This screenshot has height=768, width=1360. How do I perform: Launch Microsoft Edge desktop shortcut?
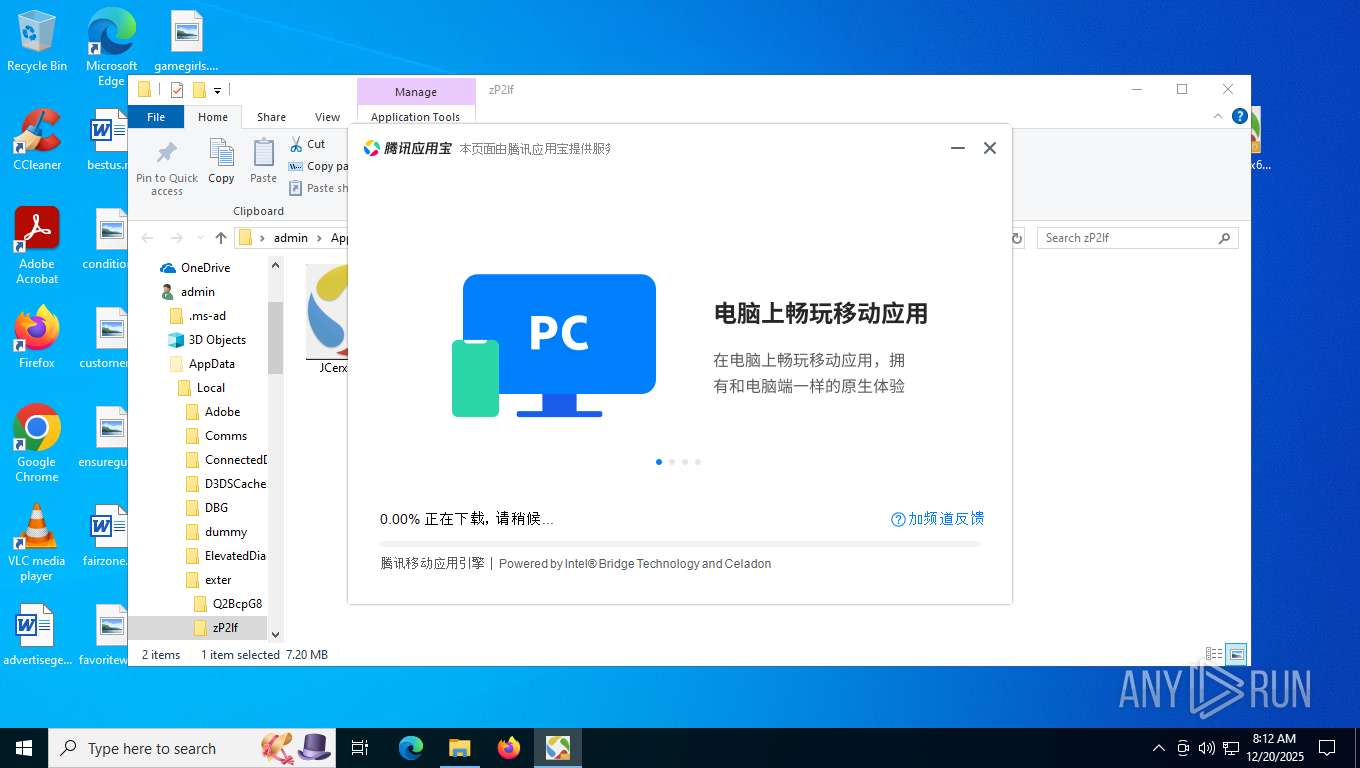coord(111,47)
